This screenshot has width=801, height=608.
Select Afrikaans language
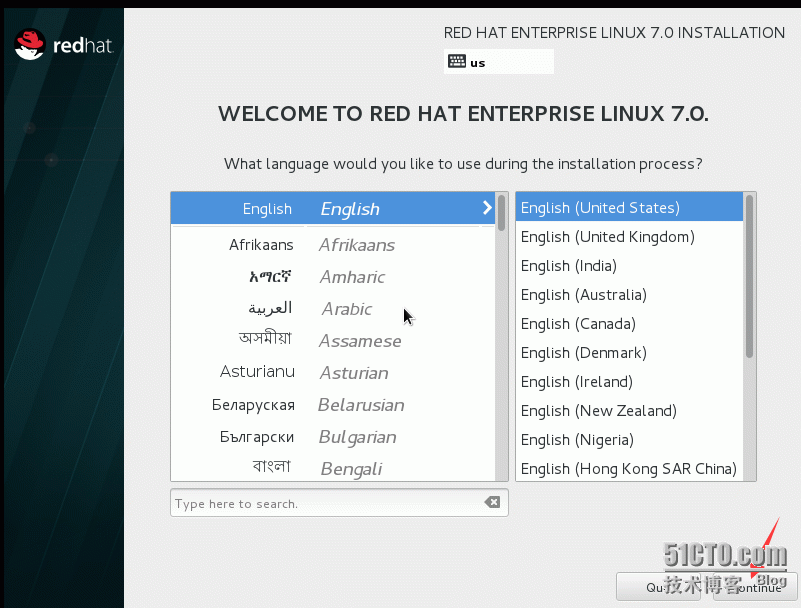click(333, 245)
